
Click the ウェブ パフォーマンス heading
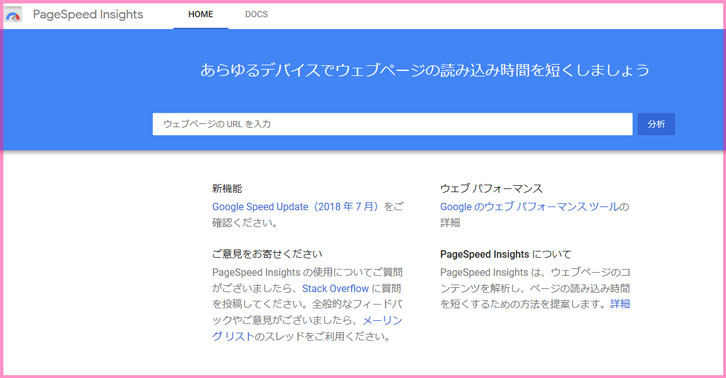[x=491, y=189]
